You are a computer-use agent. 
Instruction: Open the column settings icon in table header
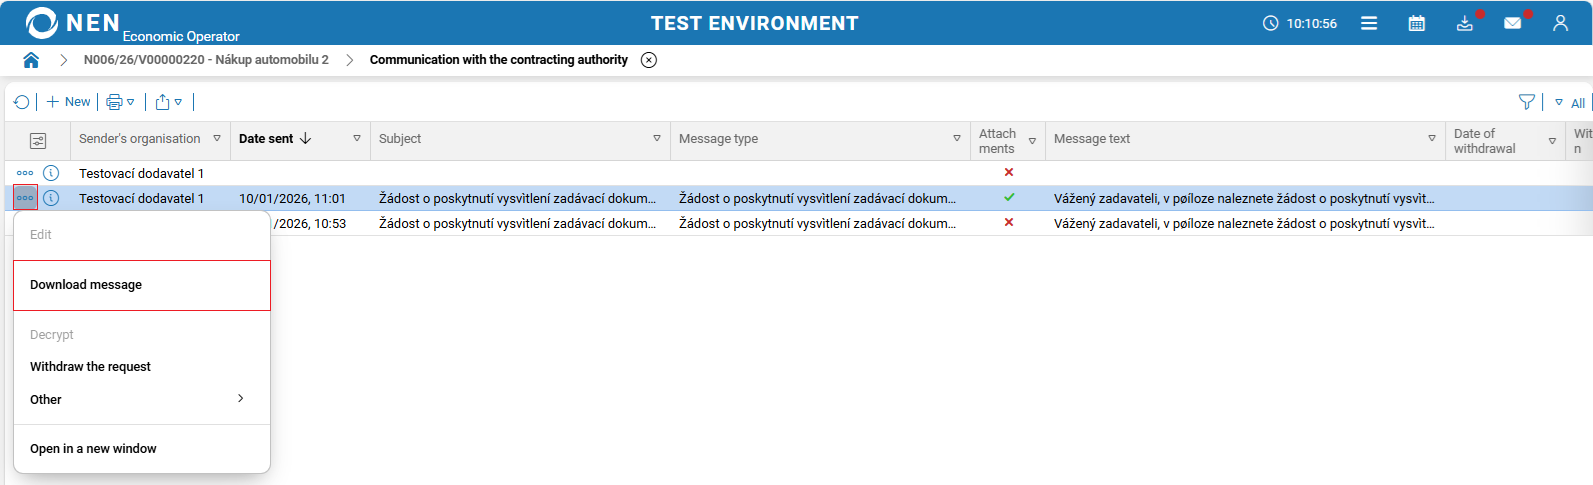click(38, 141)
